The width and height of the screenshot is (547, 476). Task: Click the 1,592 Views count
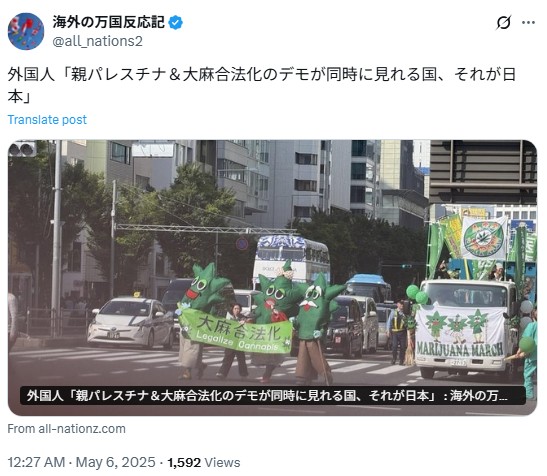pyautogui.click(x=204, y=462)
